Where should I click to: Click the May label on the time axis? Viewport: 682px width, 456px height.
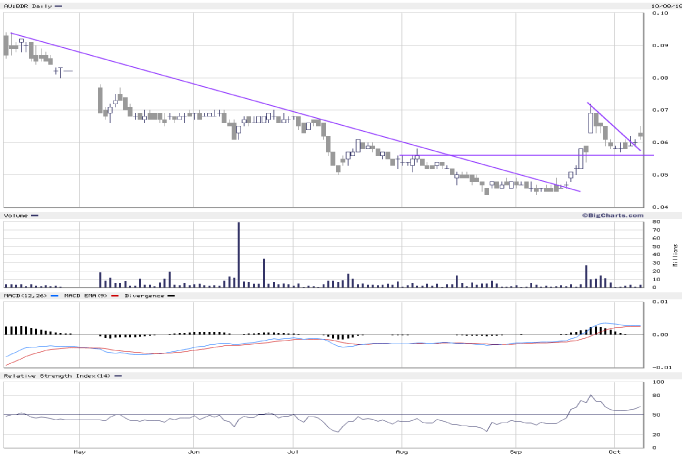(x=79, y=451)
